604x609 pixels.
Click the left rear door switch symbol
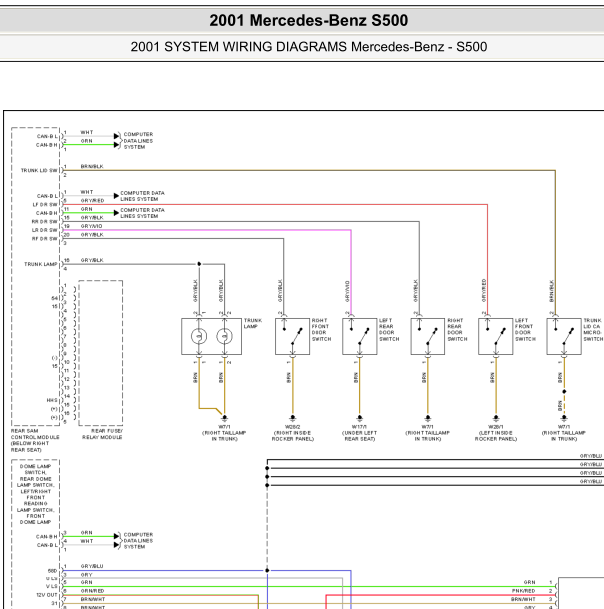coord(360,336)
